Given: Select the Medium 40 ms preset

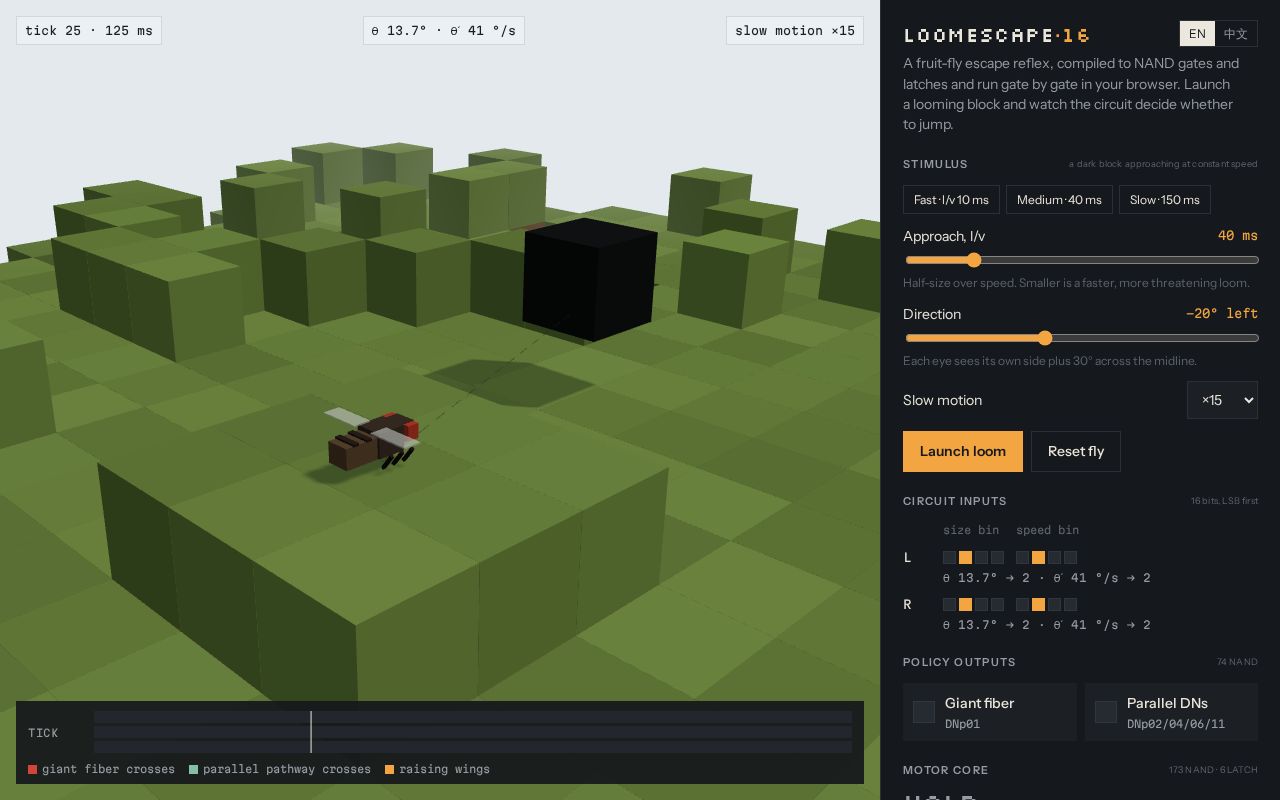Looking at the screenshot, I should click(x=1059, y=199).
